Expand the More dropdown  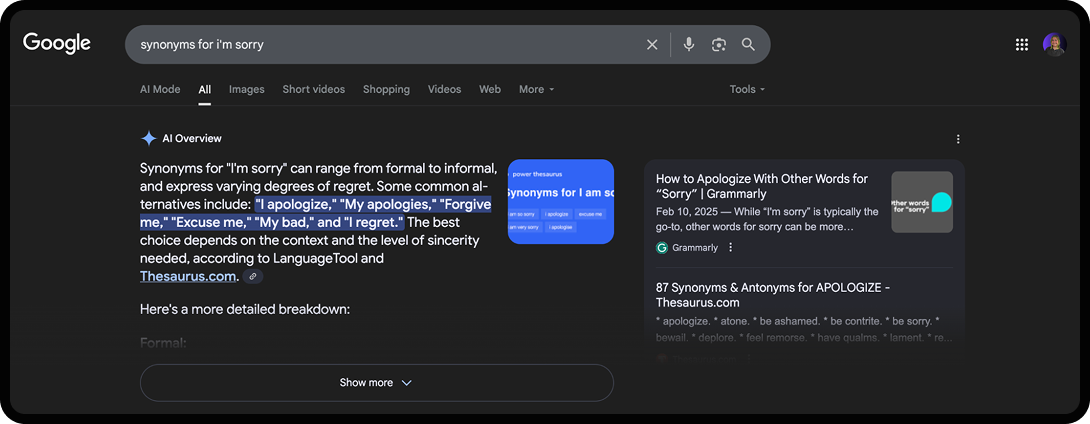537,89
